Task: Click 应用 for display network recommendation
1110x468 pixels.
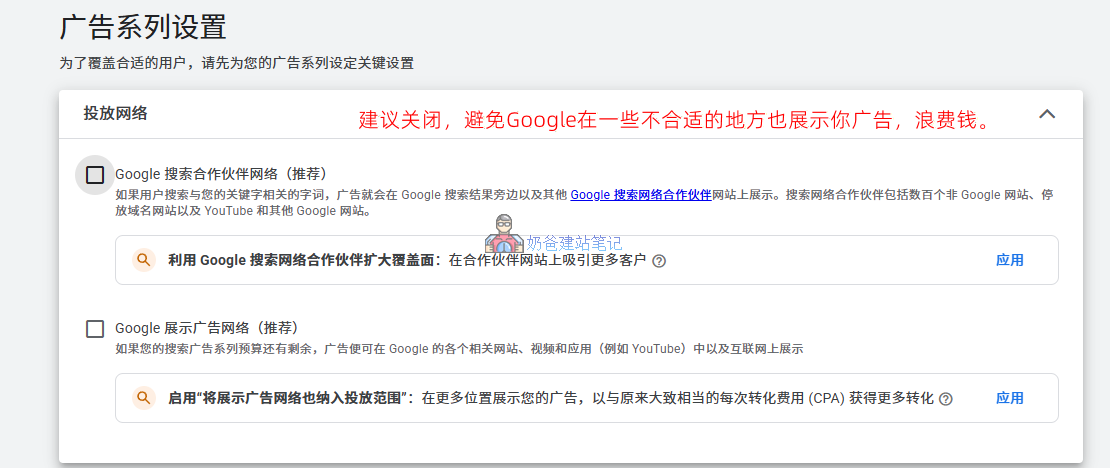Action: pyautogui.click(x=1009, y=398)
